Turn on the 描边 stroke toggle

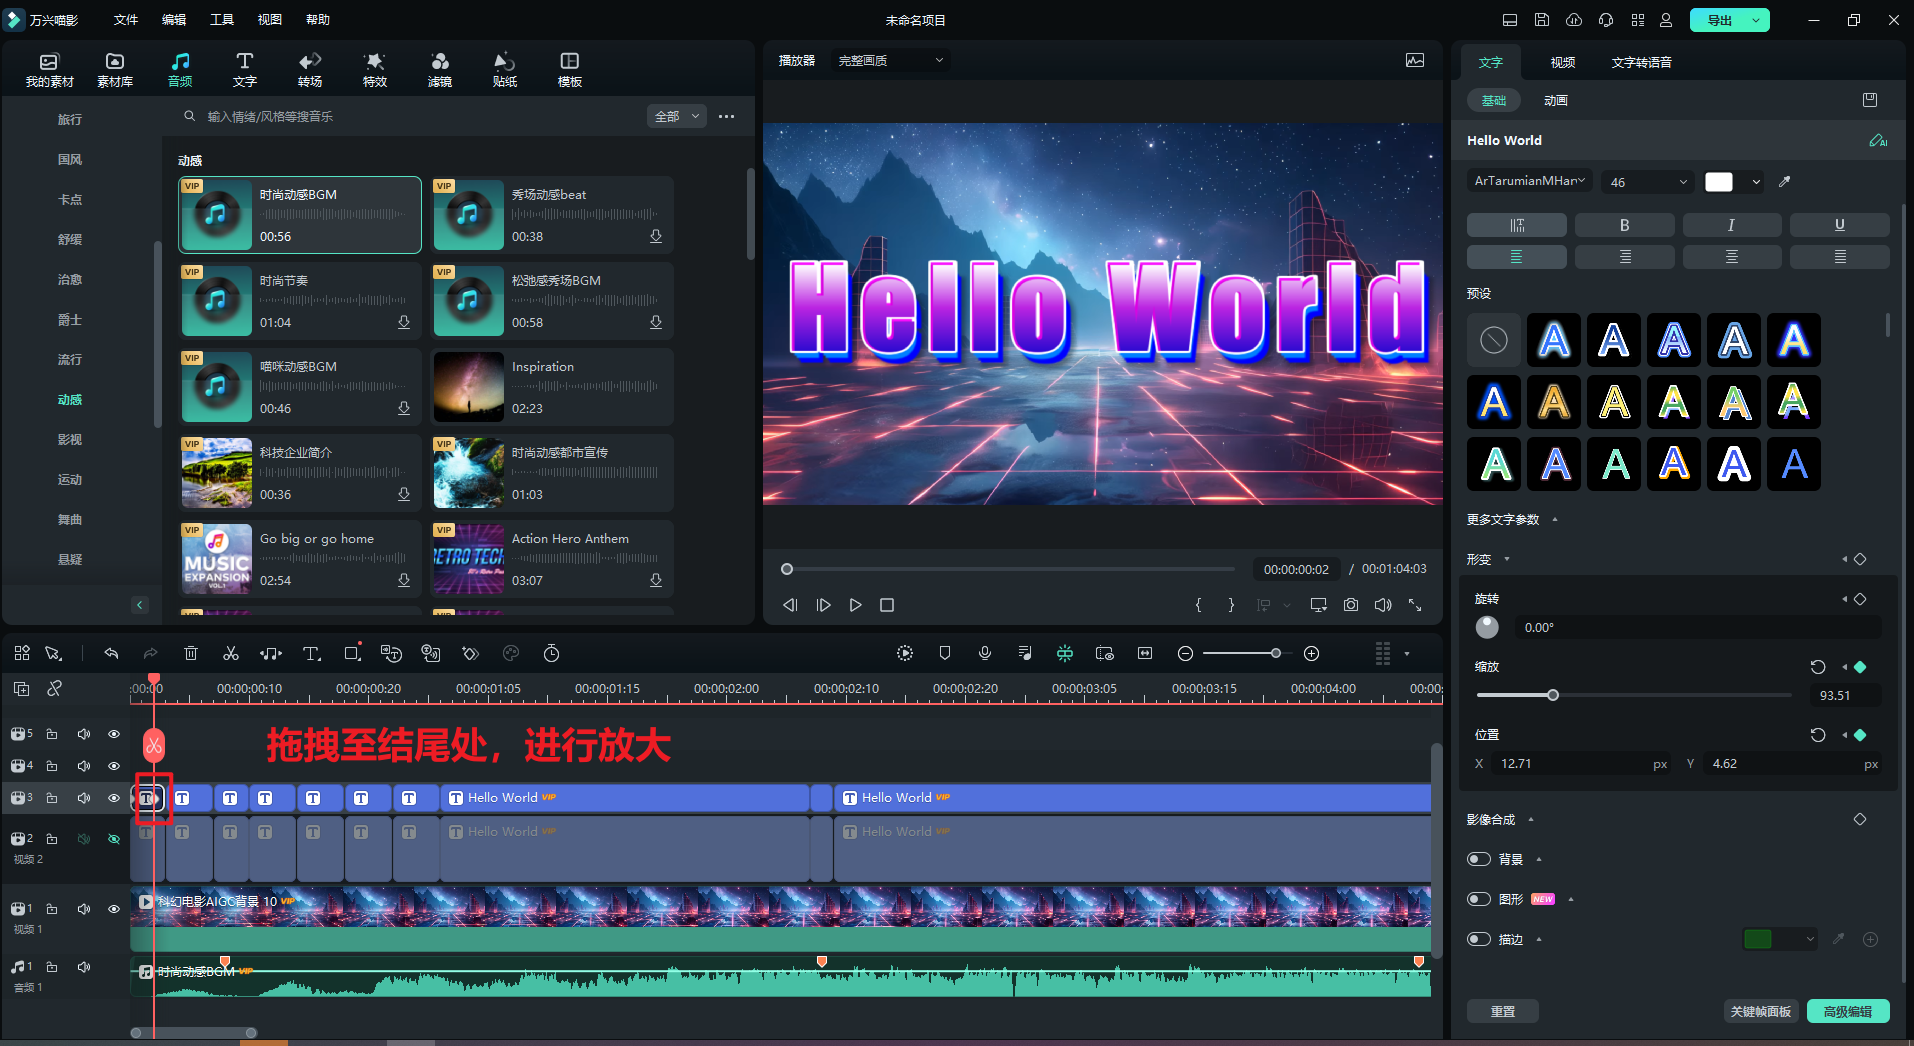[x=1479, y=939]
